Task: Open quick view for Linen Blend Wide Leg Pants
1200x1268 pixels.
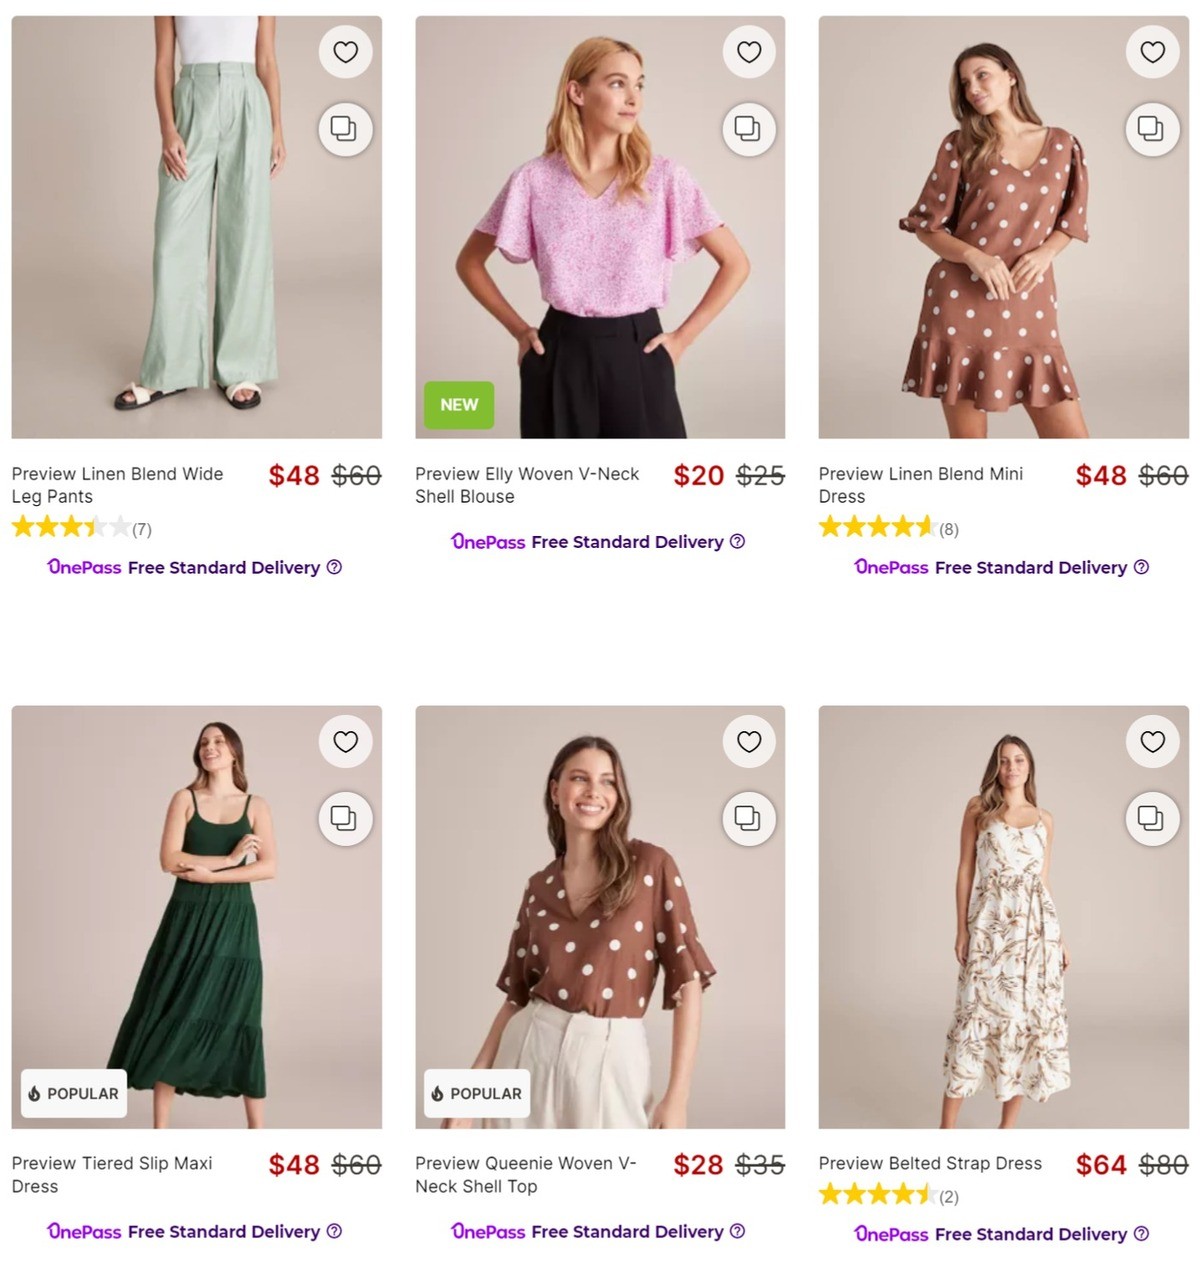Action: tap(345, 129)
